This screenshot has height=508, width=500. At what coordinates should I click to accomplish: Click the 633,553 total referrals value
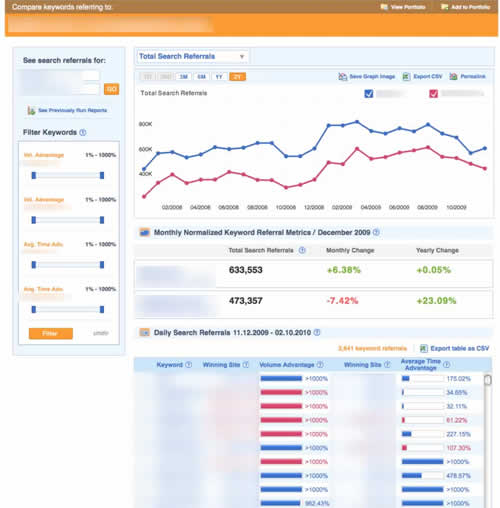click(246, 270)
